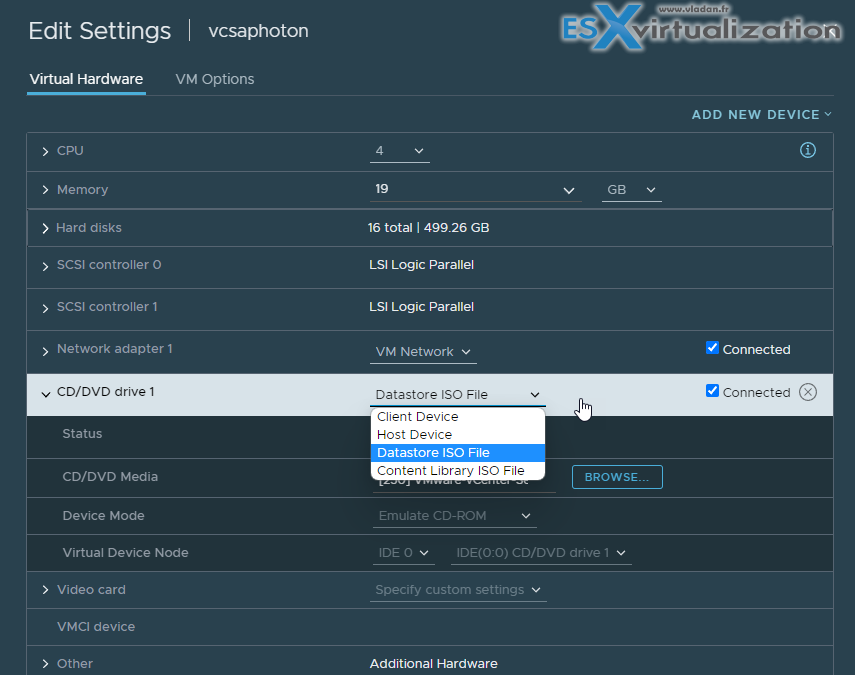Click the Status label
The width and height of the screenshot is (855, 675).
82,434
